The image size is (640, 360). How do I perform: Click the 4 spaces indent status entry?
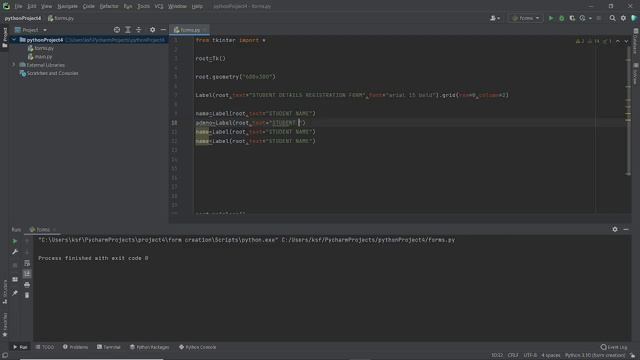pyautogui.click(x=551, y=356)
